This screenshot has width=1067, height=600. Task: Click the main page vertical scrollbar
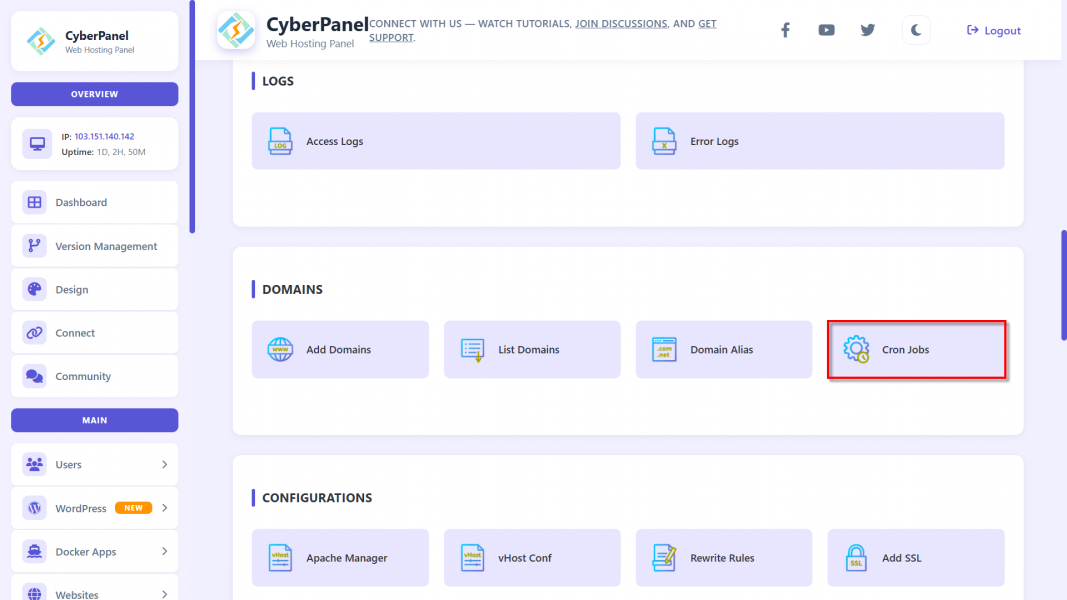click(x=1064, y=286)
